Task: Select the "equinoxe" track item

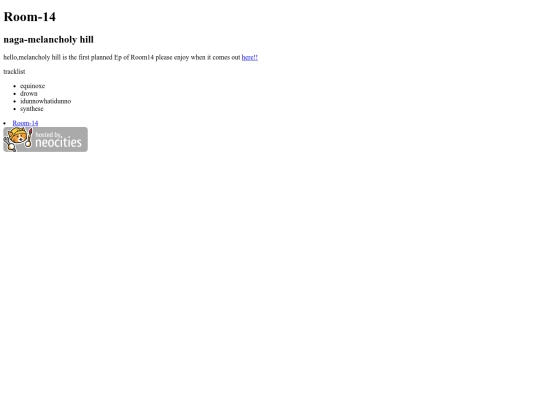Action: click(x=32, y=86)
